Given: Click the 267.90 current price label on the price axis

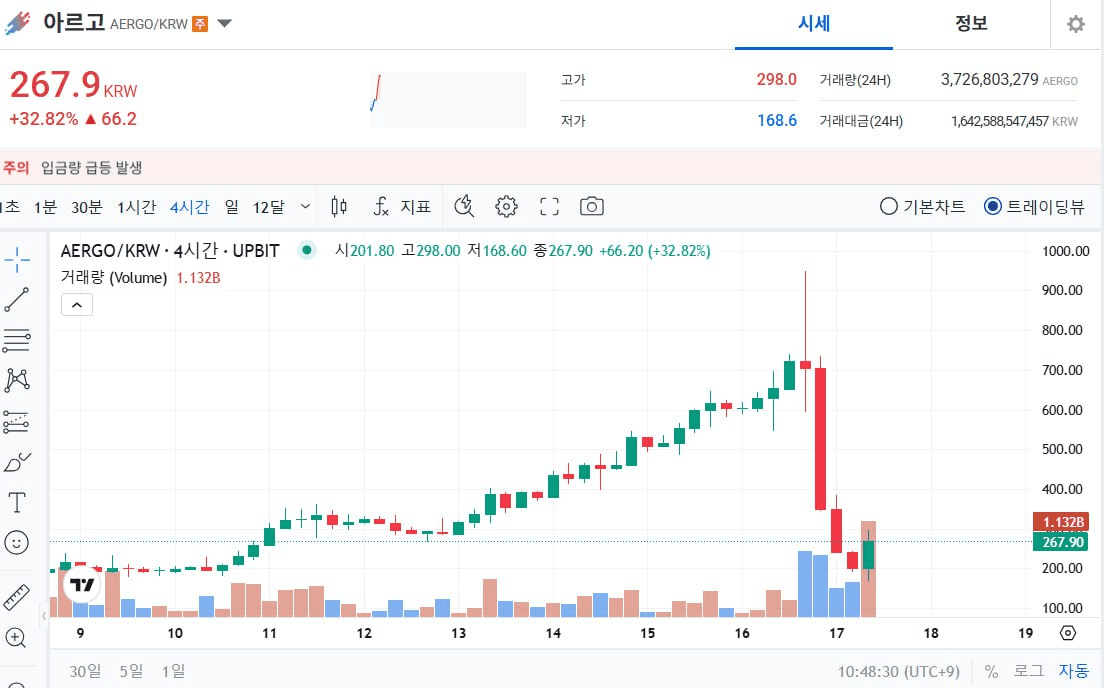Looking at the screenshot, I should [x=1063, y=542].
